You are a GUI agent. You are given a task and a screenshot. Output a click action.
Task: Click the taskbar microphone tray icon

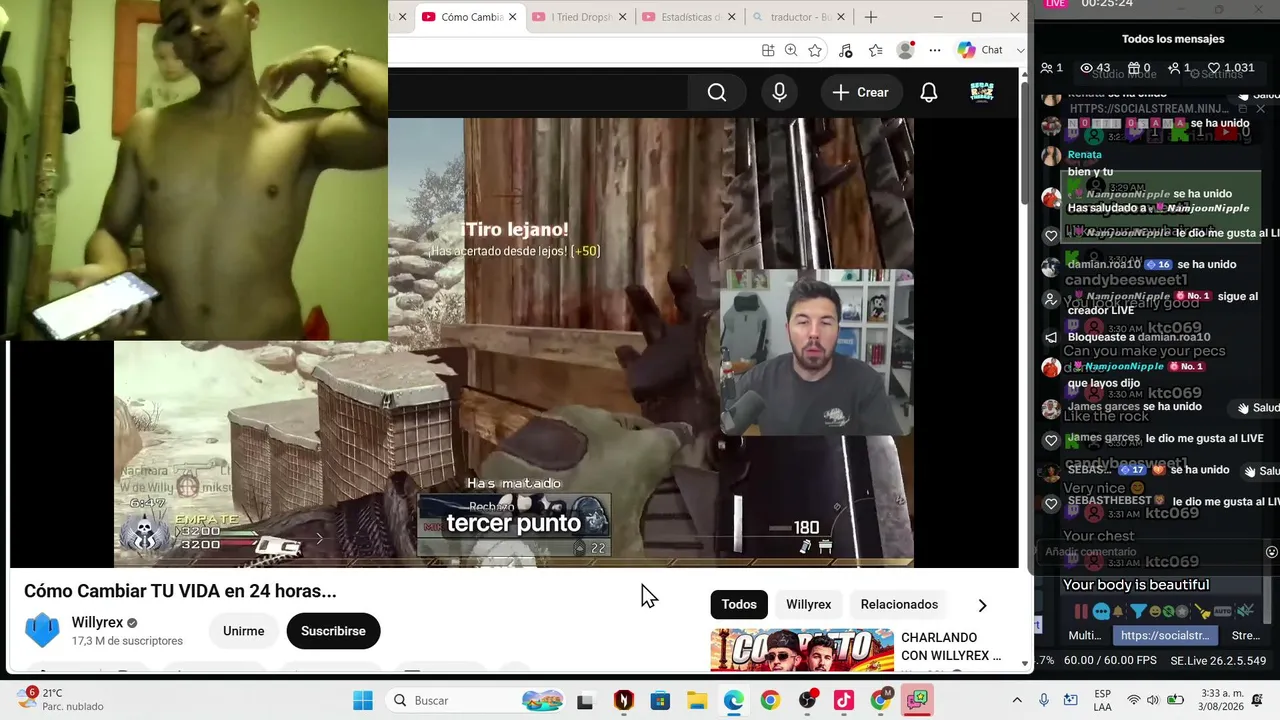coord(1044,700)
